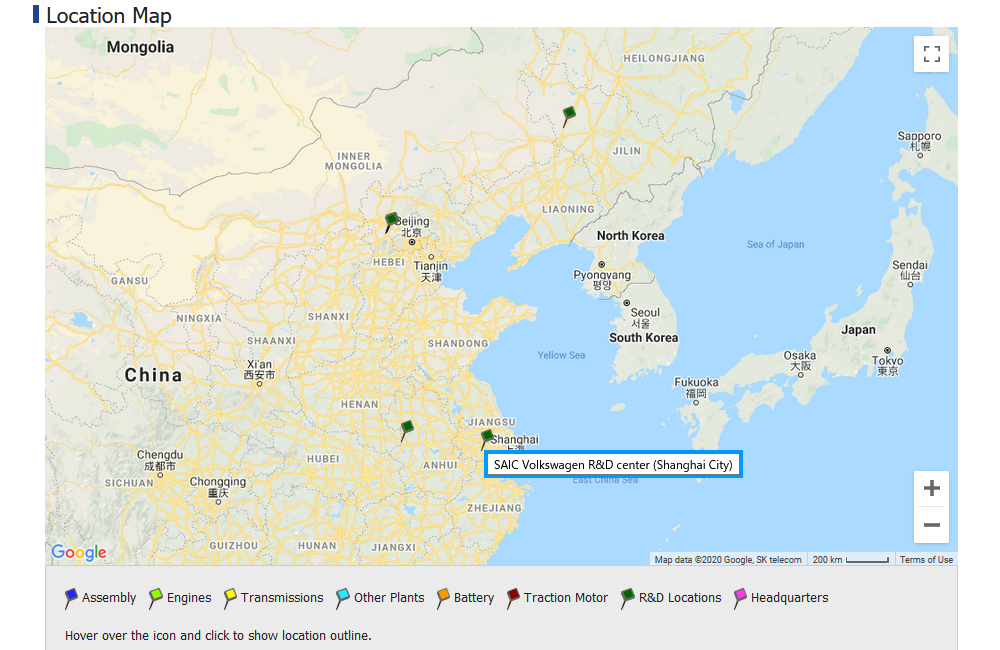
Task: Click the Map data ©2020 Google attribution
Action: click(728, 559)
